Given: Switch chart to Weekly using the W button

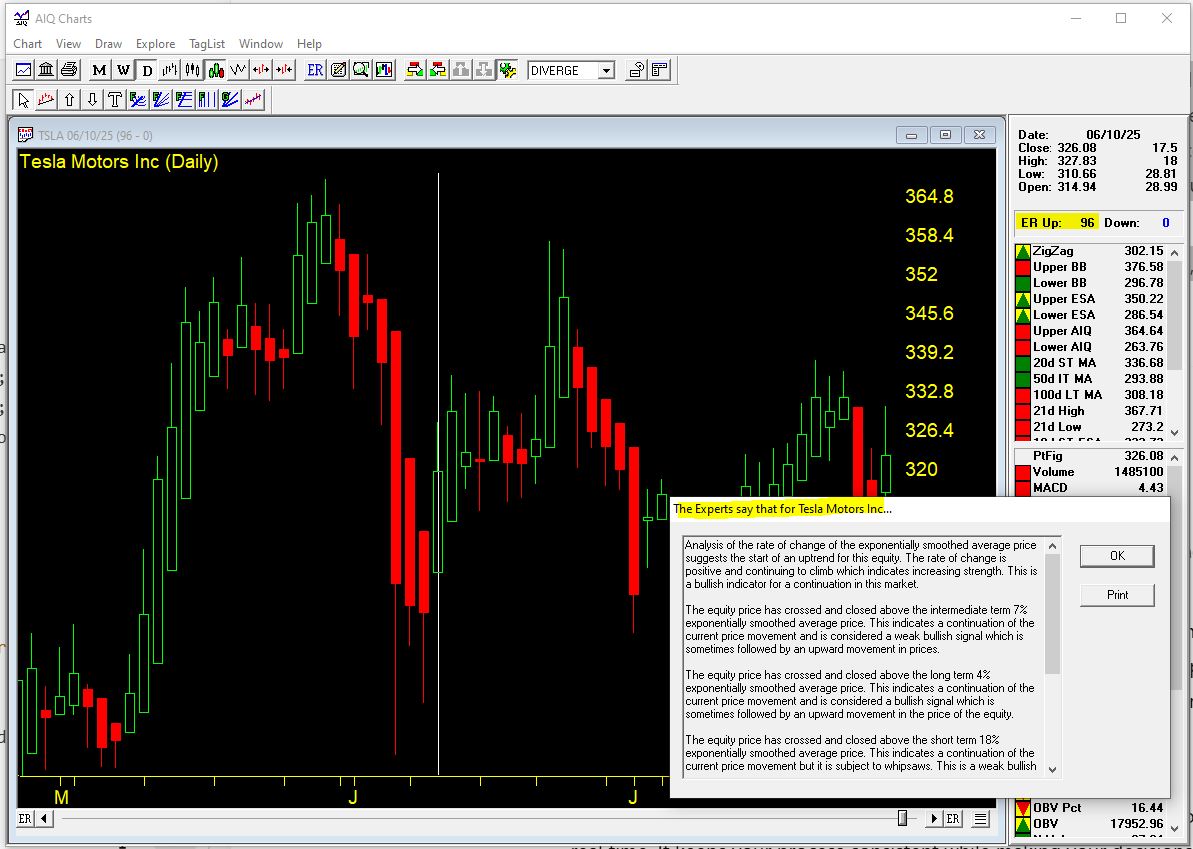Looking at the screenshot, I should pos(122,69).
